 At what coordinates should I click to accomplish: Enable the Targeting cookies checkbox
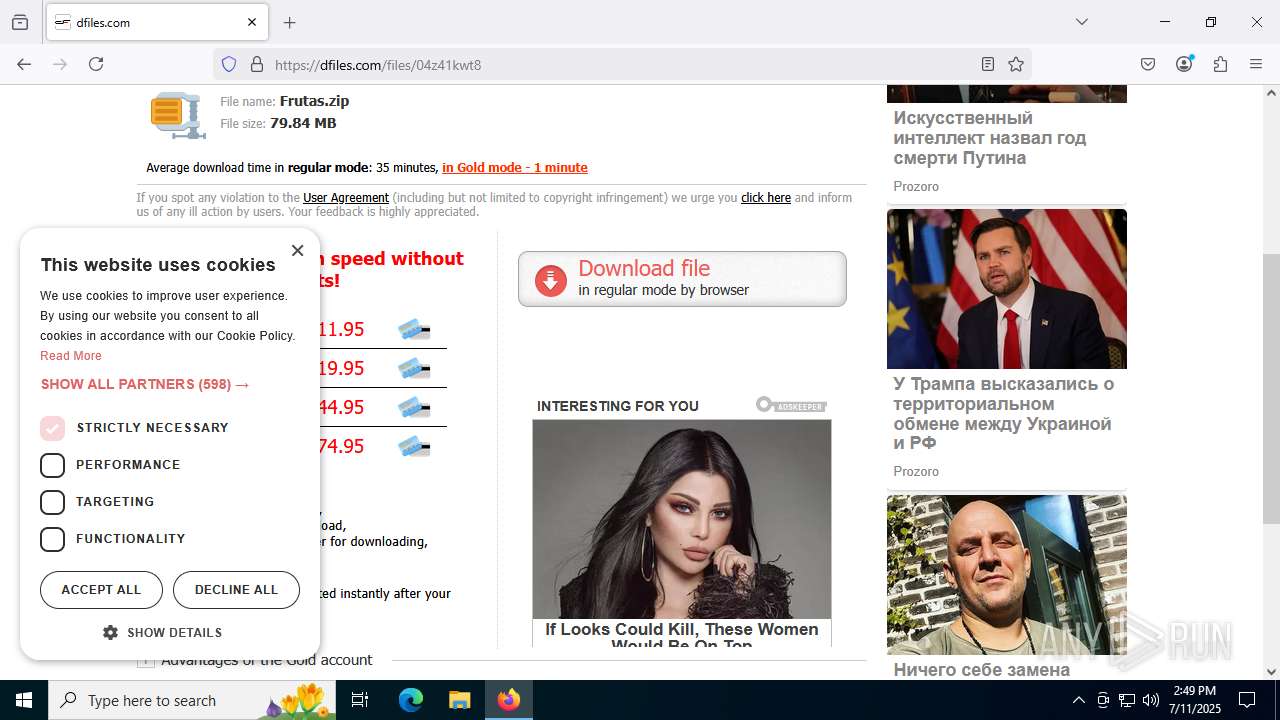click(52, 502)
